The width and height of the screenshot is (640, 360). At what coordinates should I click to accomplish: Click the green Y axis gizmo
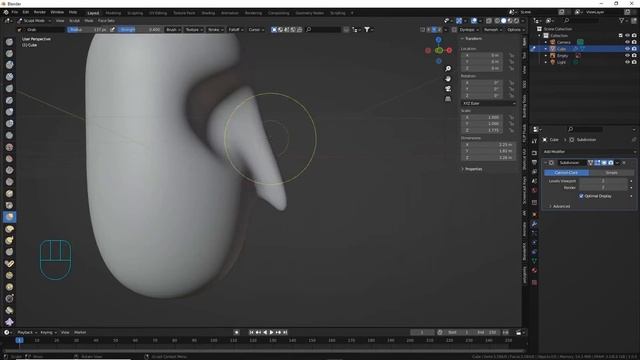[439, 50]
